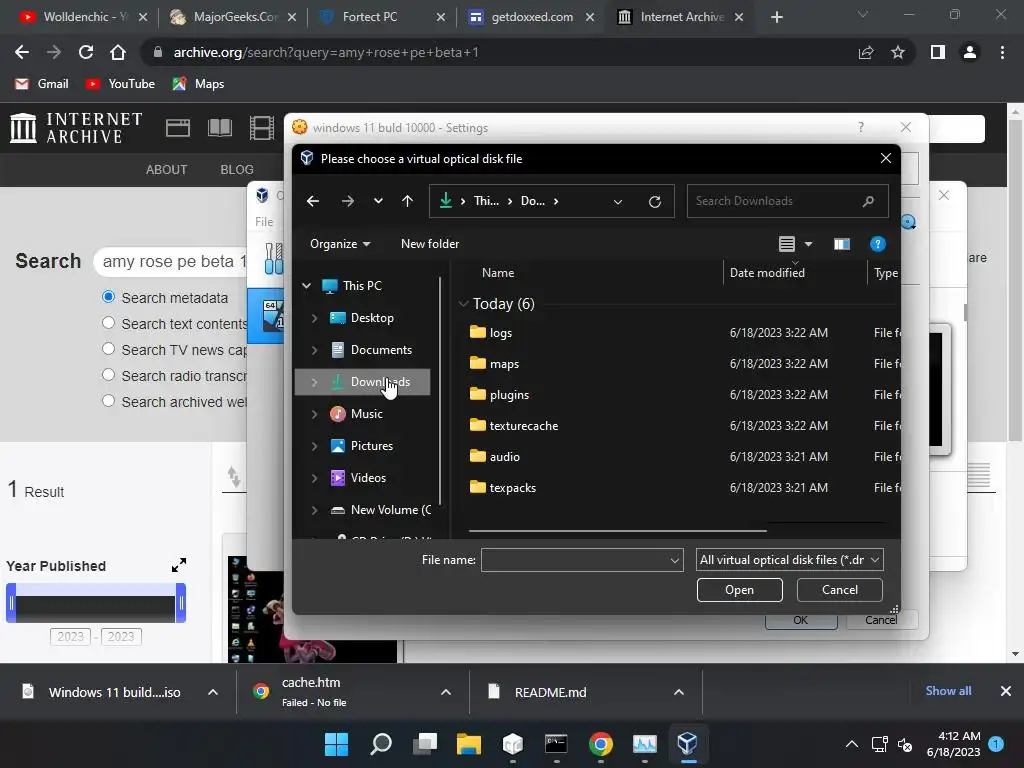
Task: Open the Gmail bookmark
Action: pos(42,84)
